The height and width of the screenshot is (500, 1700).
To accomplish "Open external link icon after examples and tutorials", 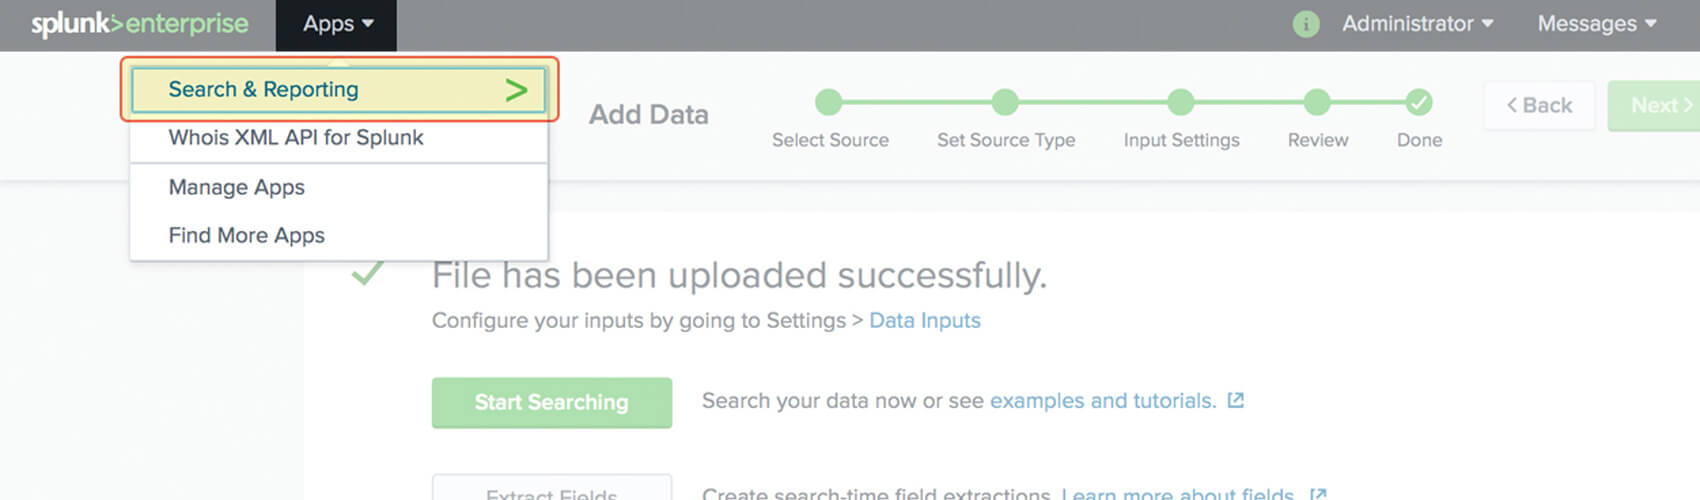I will [1236, 400].
